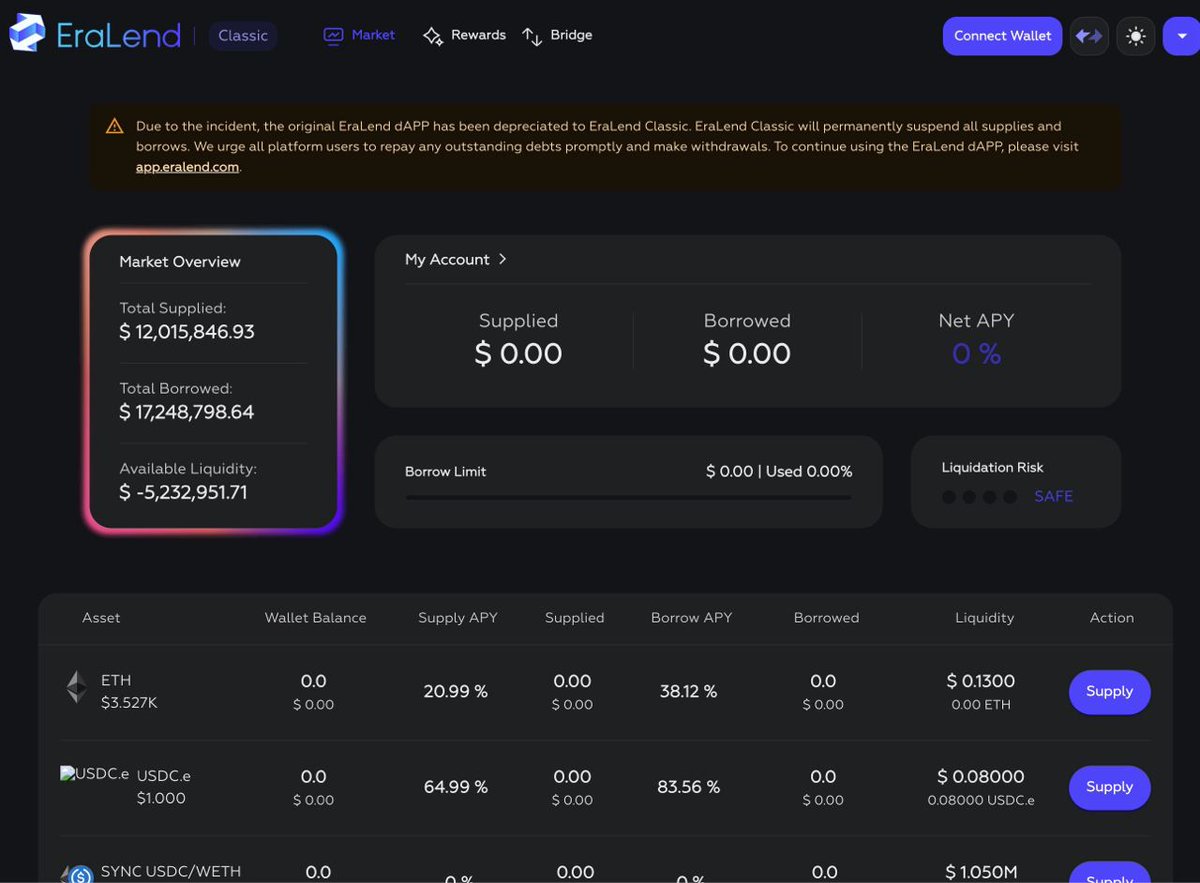Click the Available Liquidity value $ -5,232,951.71

183,492
